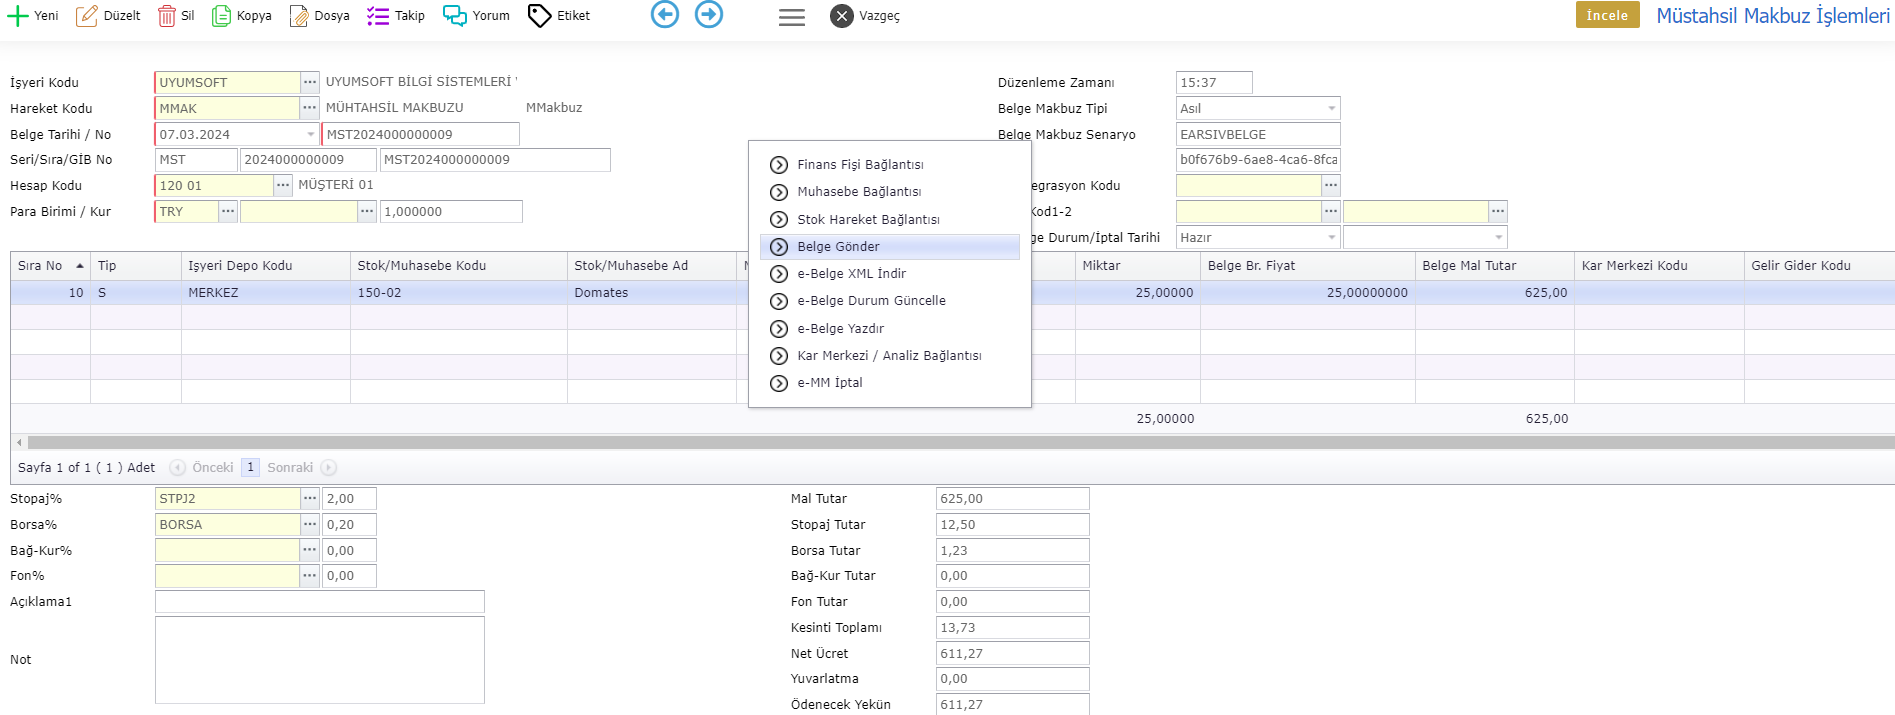Expand the Durum dropdown showing Hazır
Viewport: 1895px width, 715px height.
(1331, 238)
